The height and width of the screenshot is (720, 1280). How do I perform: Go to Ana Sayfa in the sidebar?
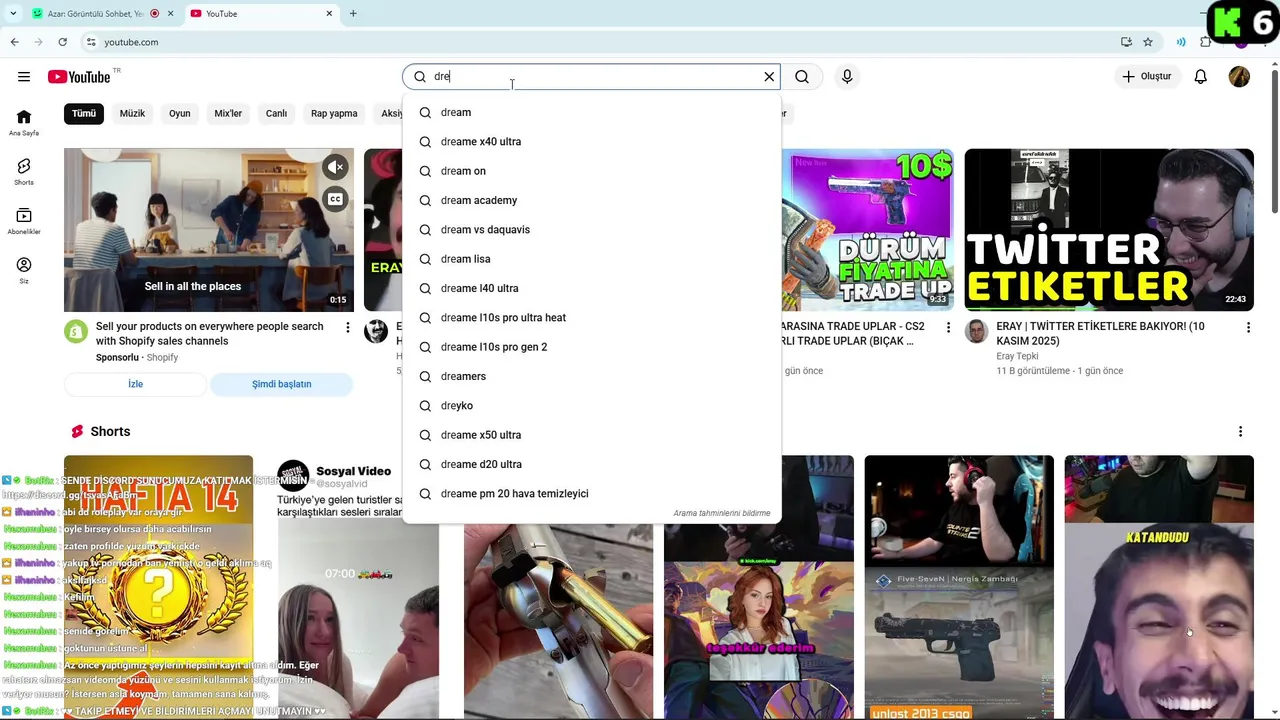click(x=24, y=123)
